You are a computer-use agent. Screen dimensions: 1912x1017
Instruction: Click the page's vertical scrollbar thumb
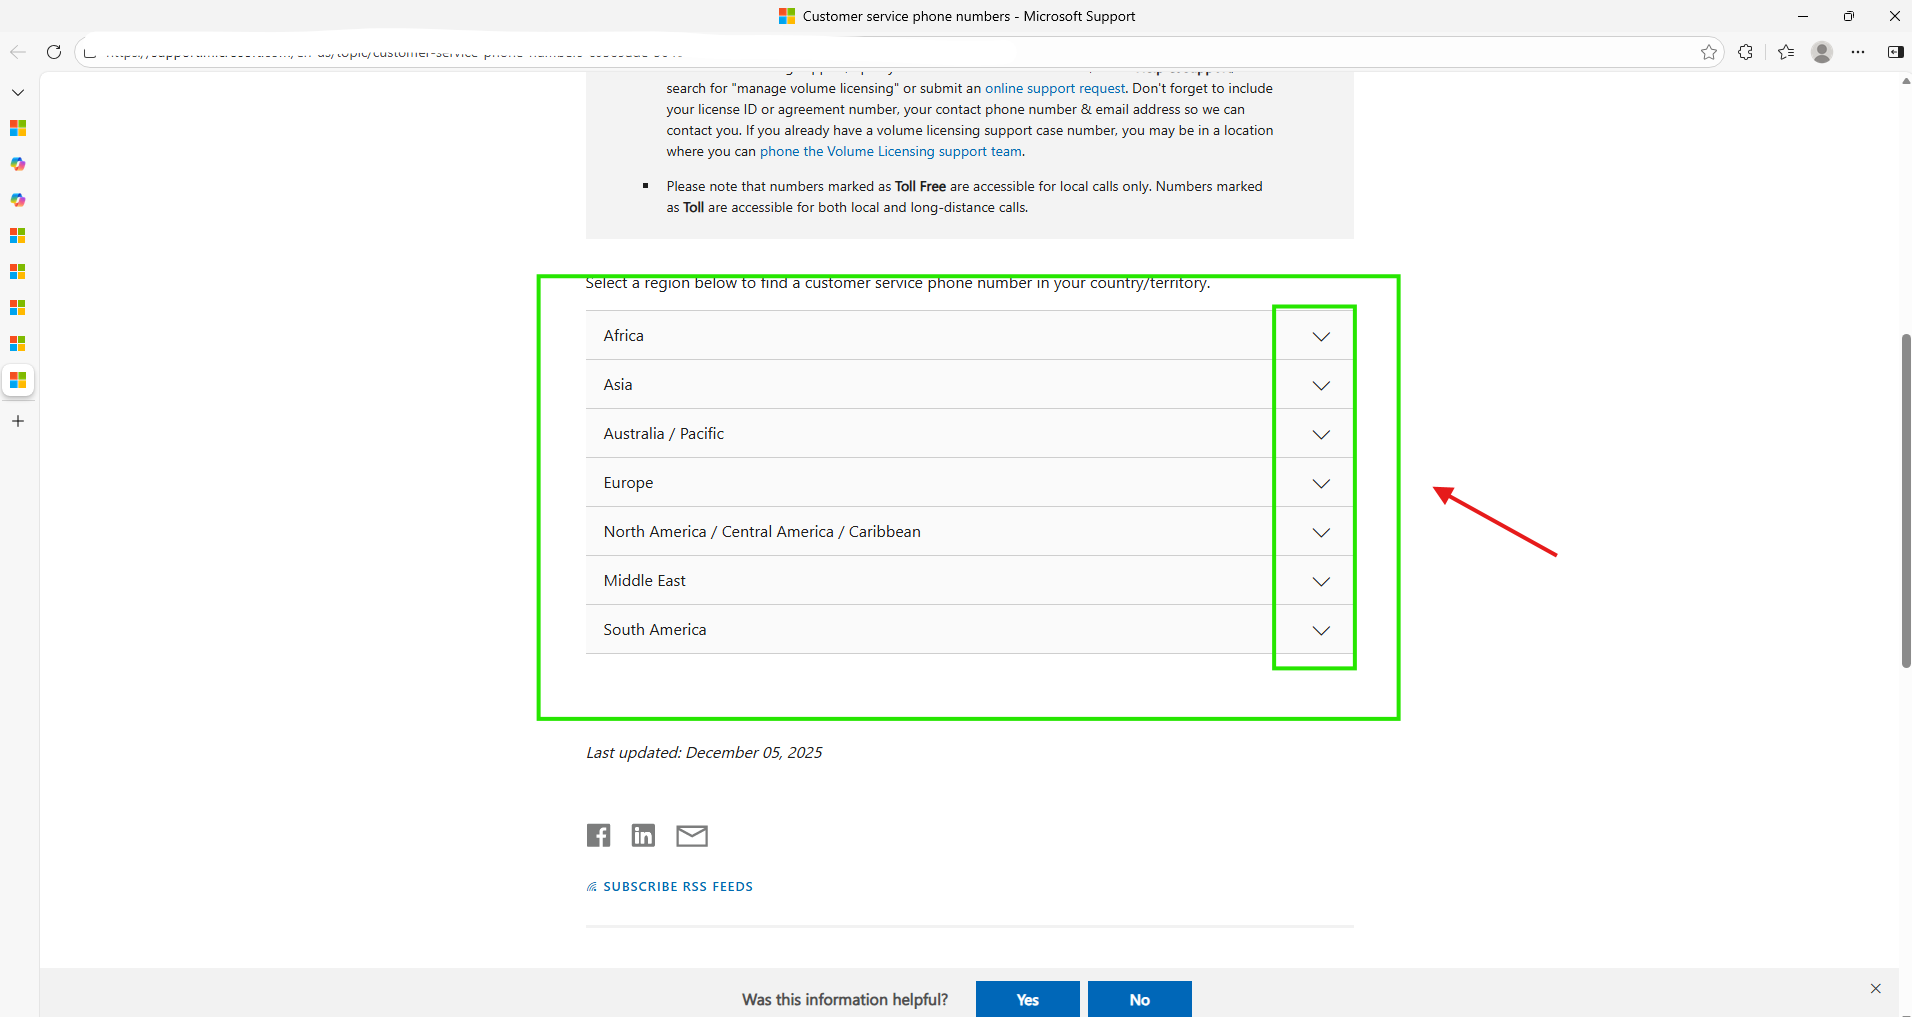point(1906,500)
